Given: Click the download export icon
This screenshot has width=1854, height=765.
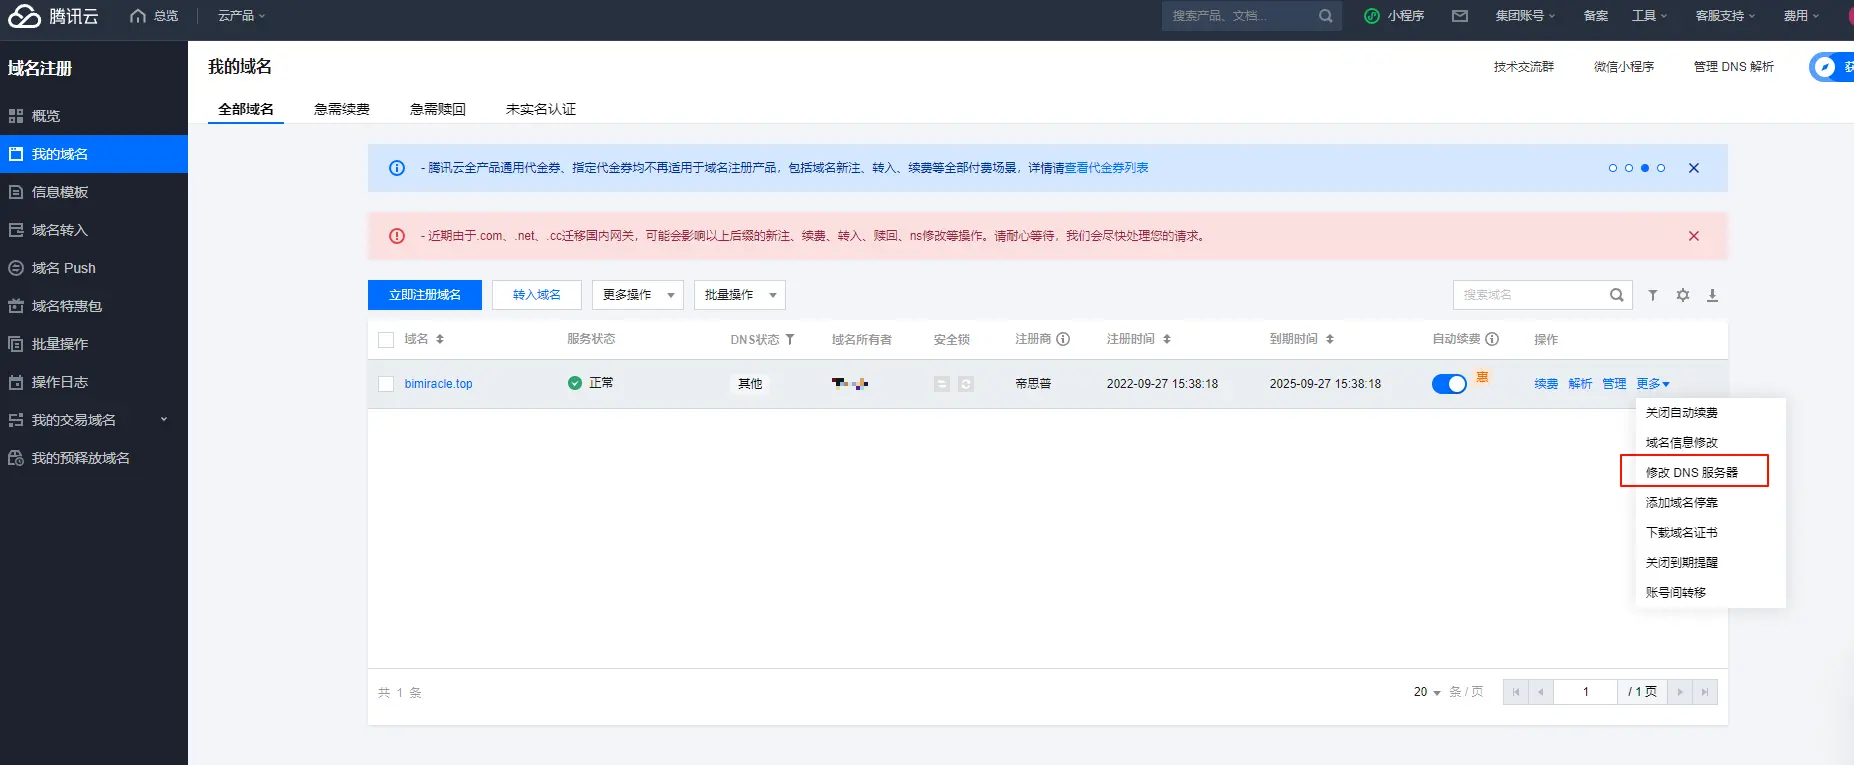Looking at the screenshot, I should click(1712, 295).
